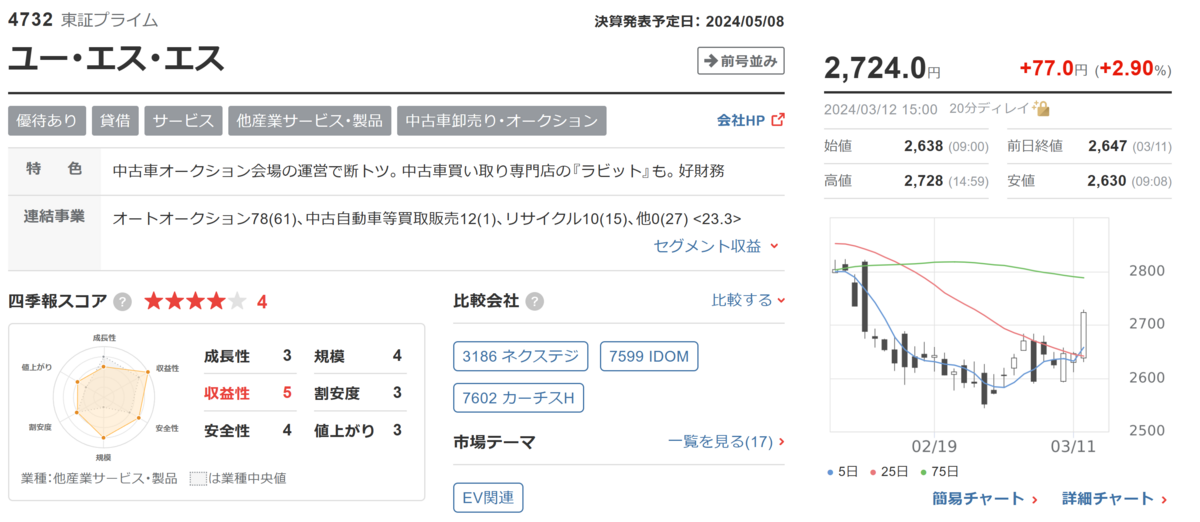Open comparison company 3186 ネクステジ
1200x522 pixels.
click(x=522, y=356)
